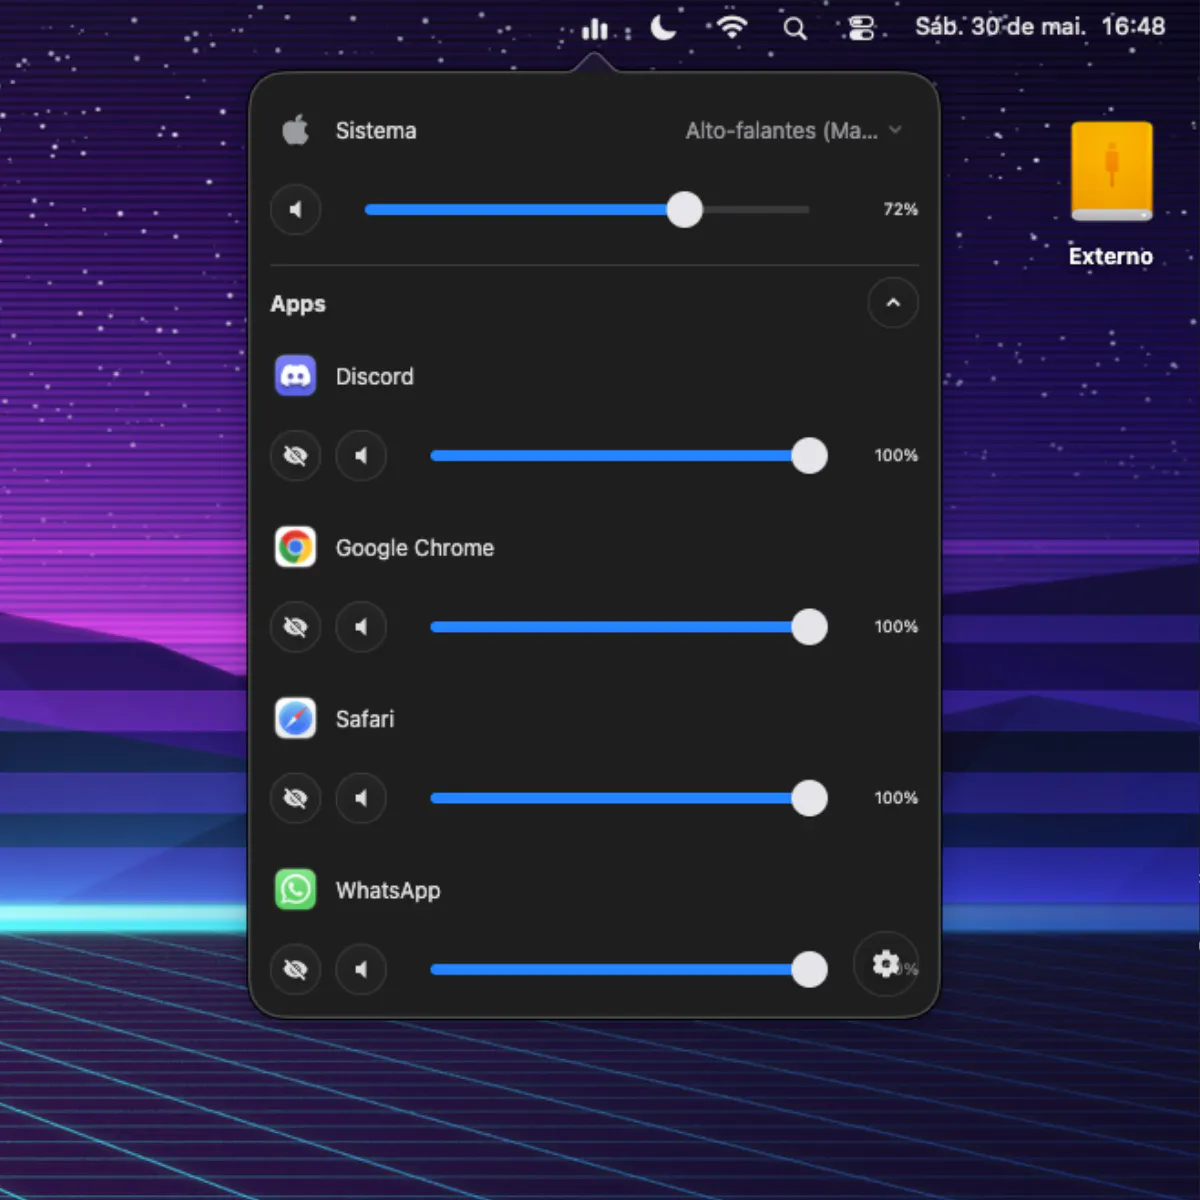Click the Externo drive name label
The height and width of the screenshot is (1200, 1200).
point(1111,256)
